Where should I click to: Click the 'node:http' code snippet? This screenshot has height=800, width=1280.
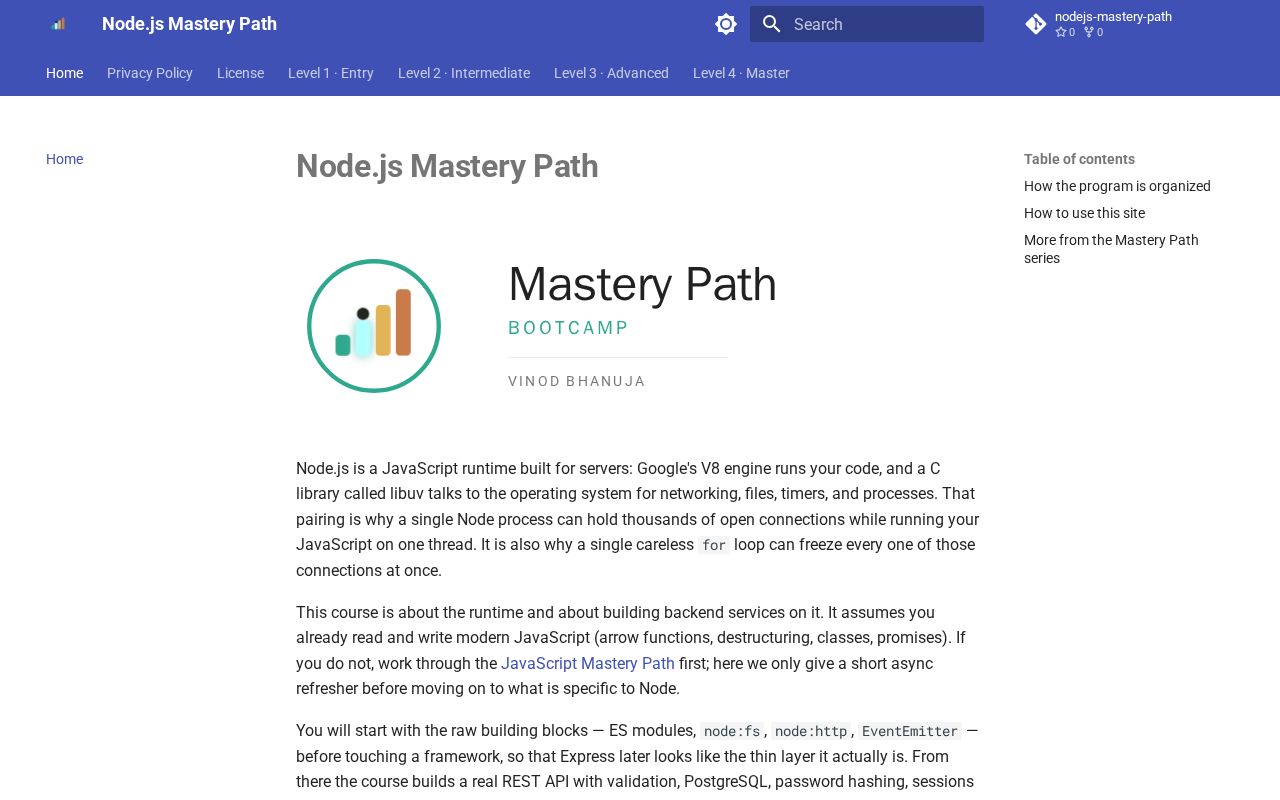point(810,731)
